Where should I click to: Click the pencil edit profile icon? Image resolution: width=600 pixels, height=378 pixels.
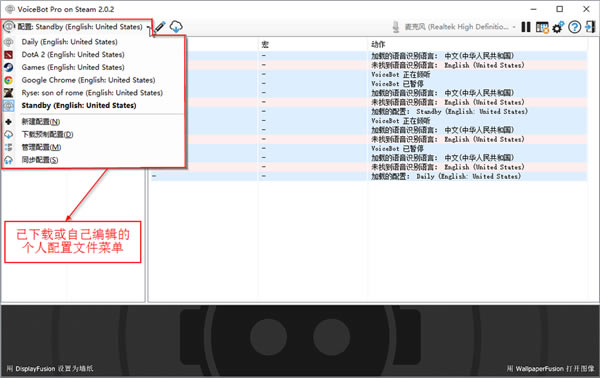(160, 27)
